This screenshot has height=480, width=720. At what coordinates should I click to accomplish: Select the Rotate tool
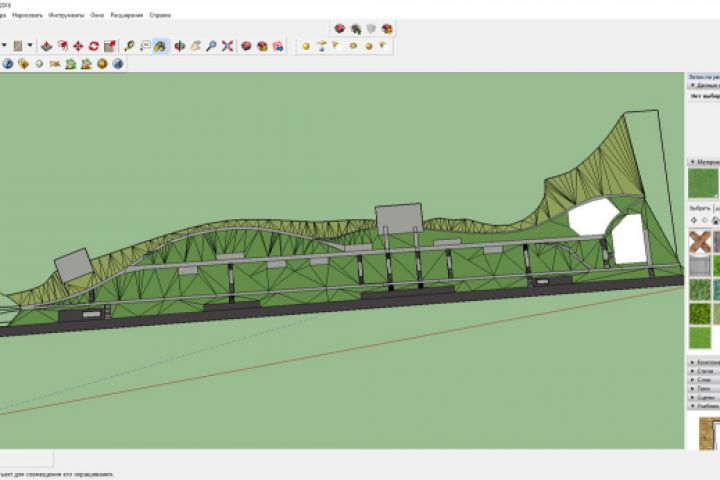point(94,46)
